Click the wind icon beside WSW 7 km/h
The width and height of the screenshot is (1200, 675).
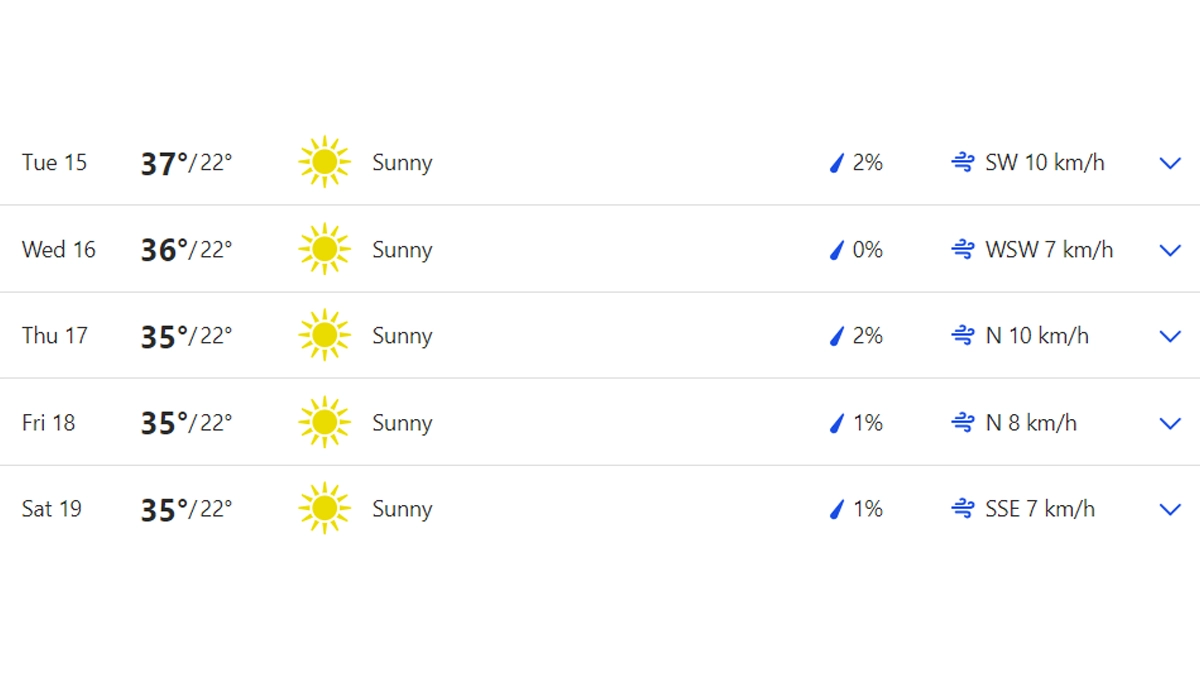[x=962, y=250]
